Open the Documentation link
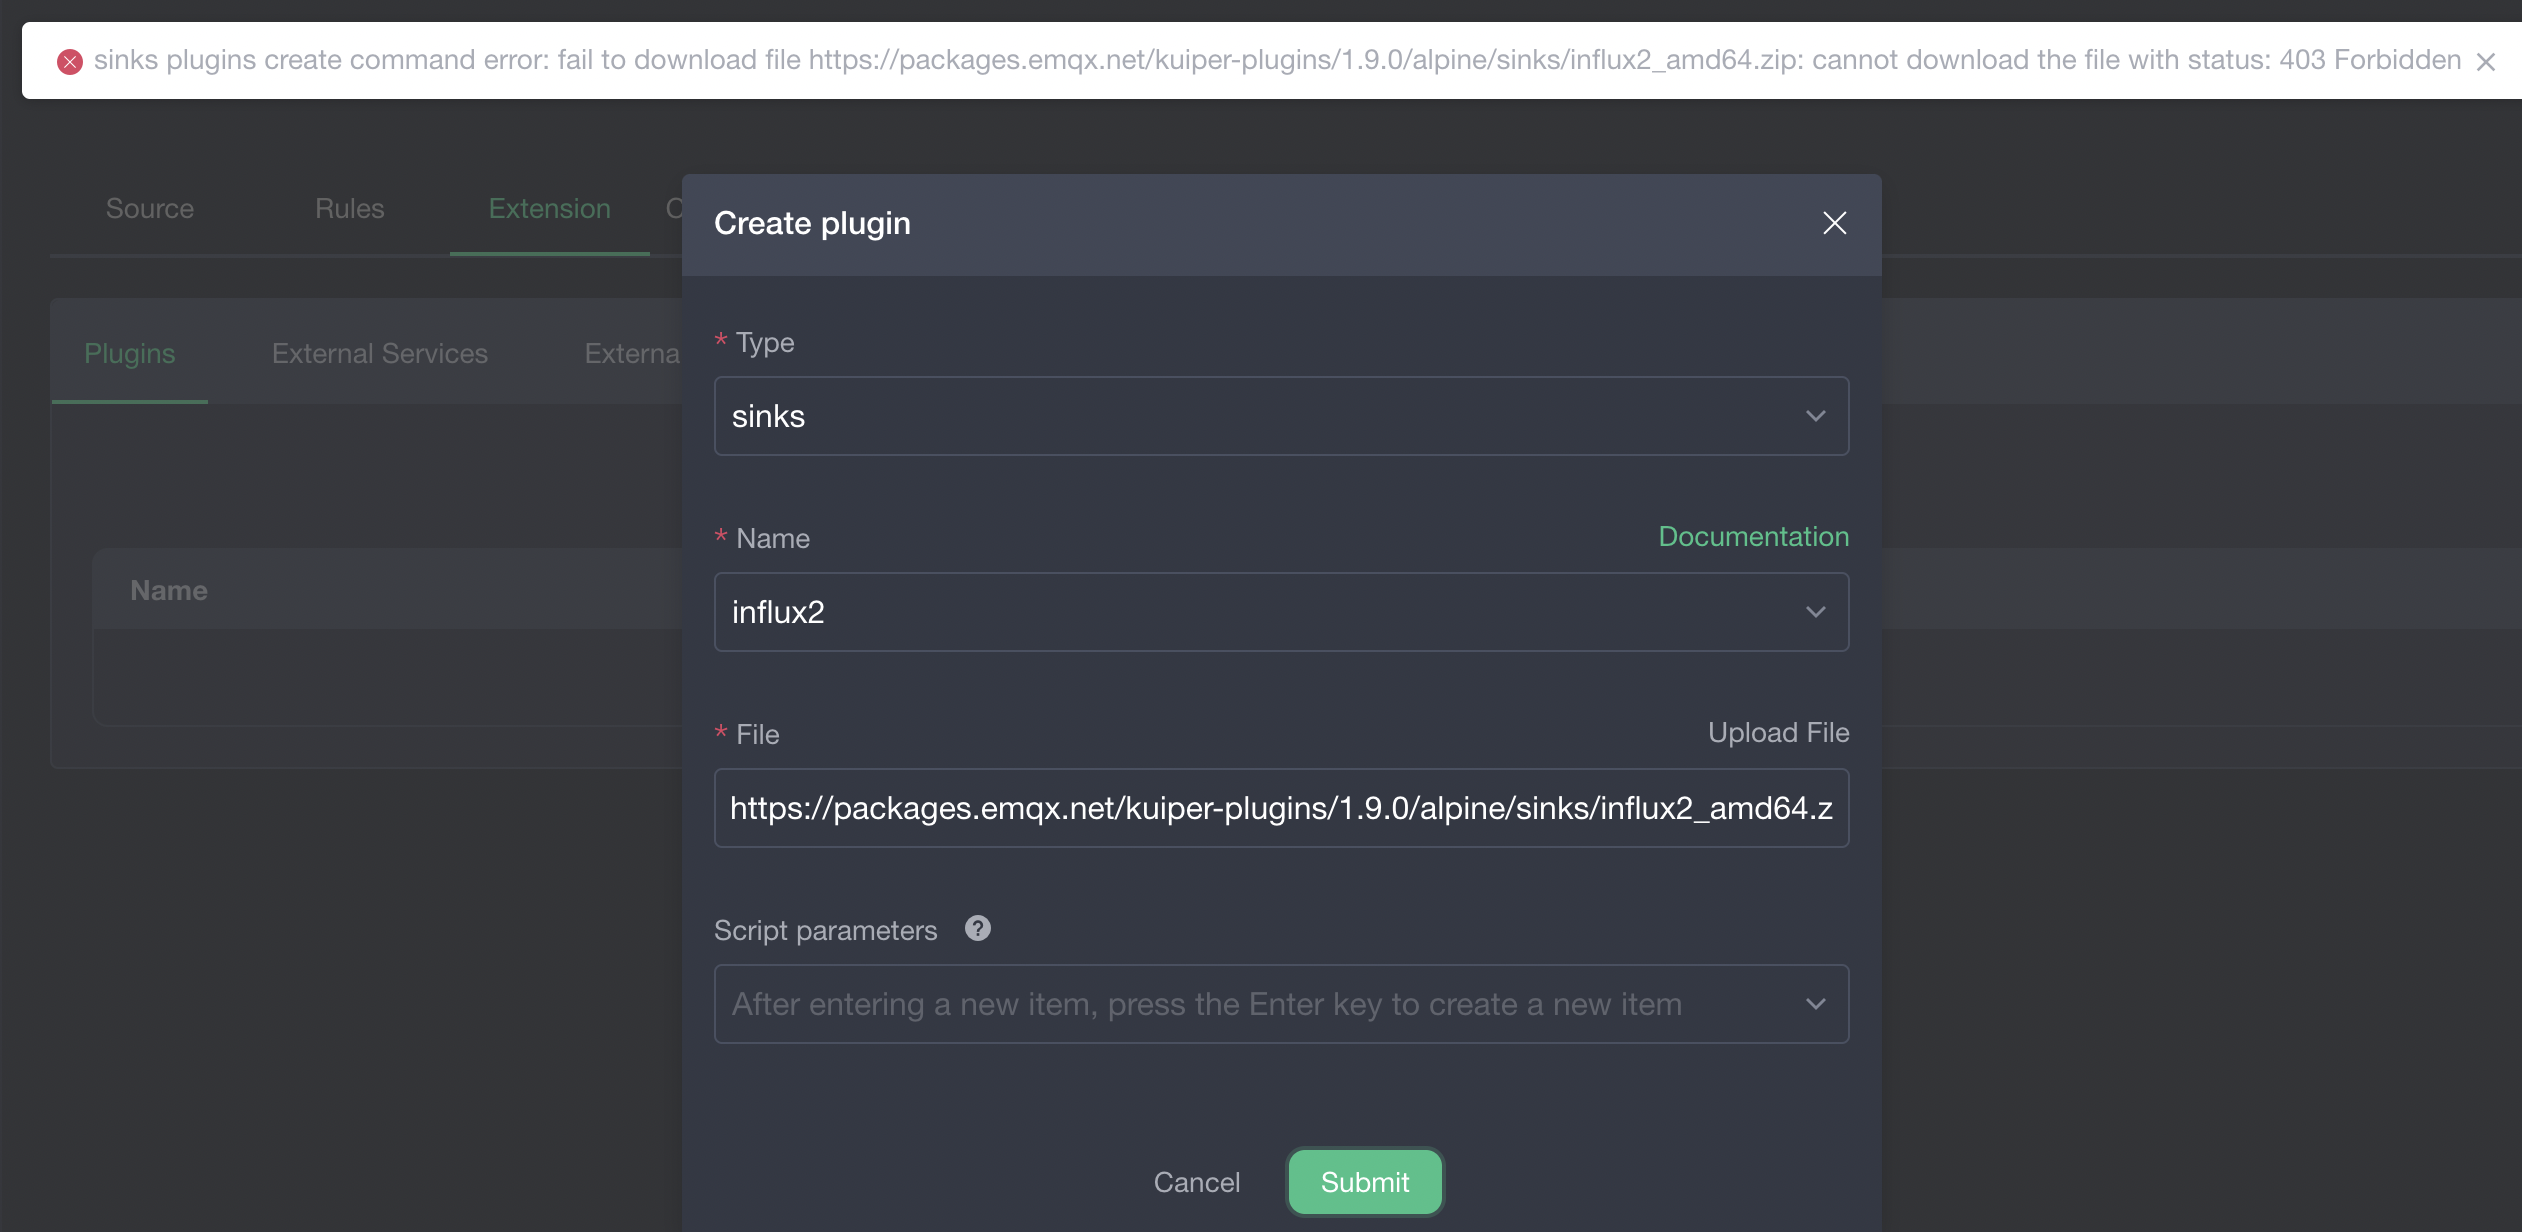The height and width of the screenshot is (1232, 2522). pos(1753,536)
